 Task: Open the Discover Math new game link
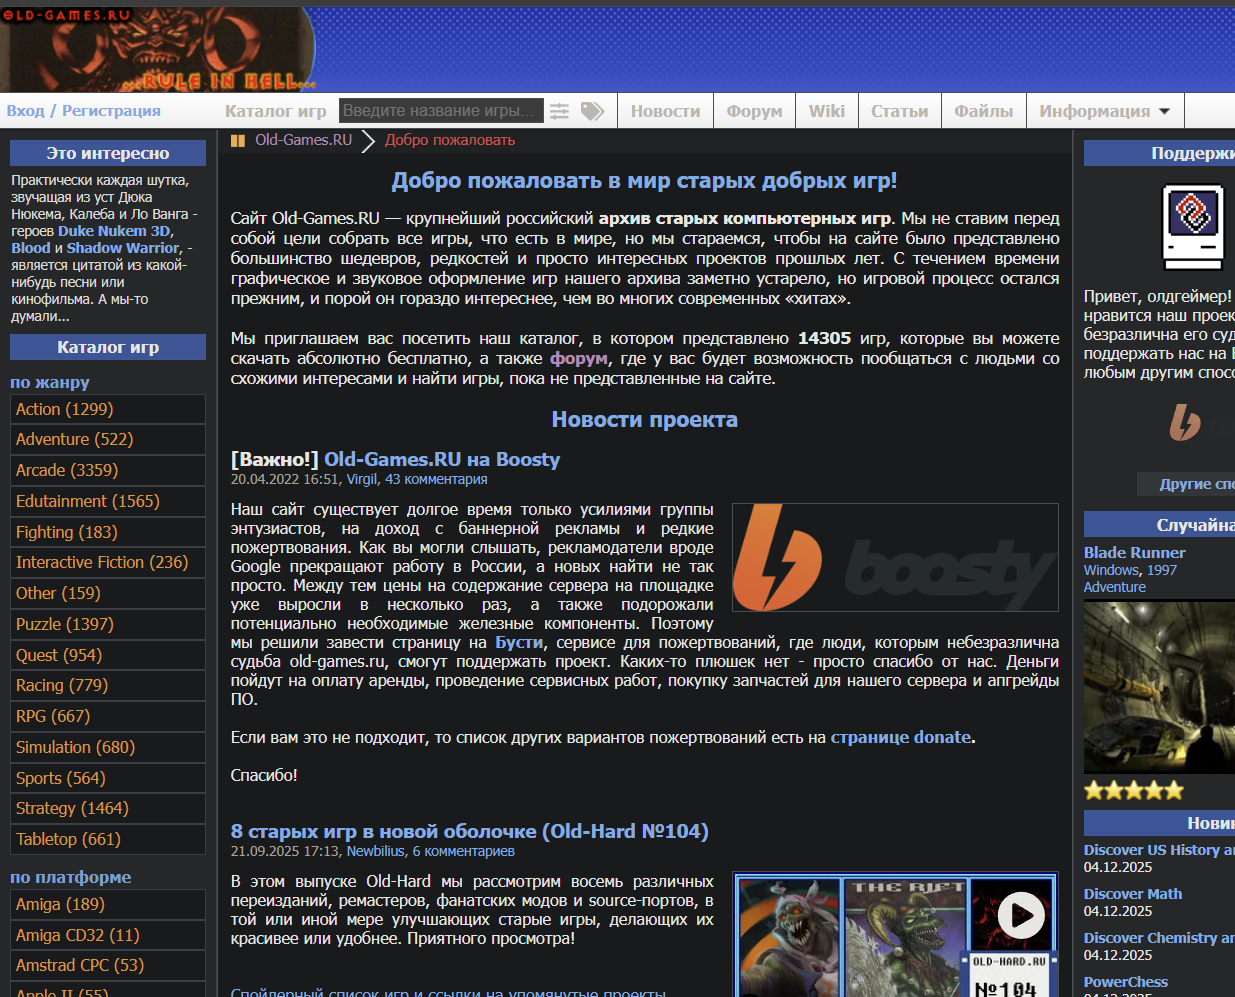click(1133, 894)
